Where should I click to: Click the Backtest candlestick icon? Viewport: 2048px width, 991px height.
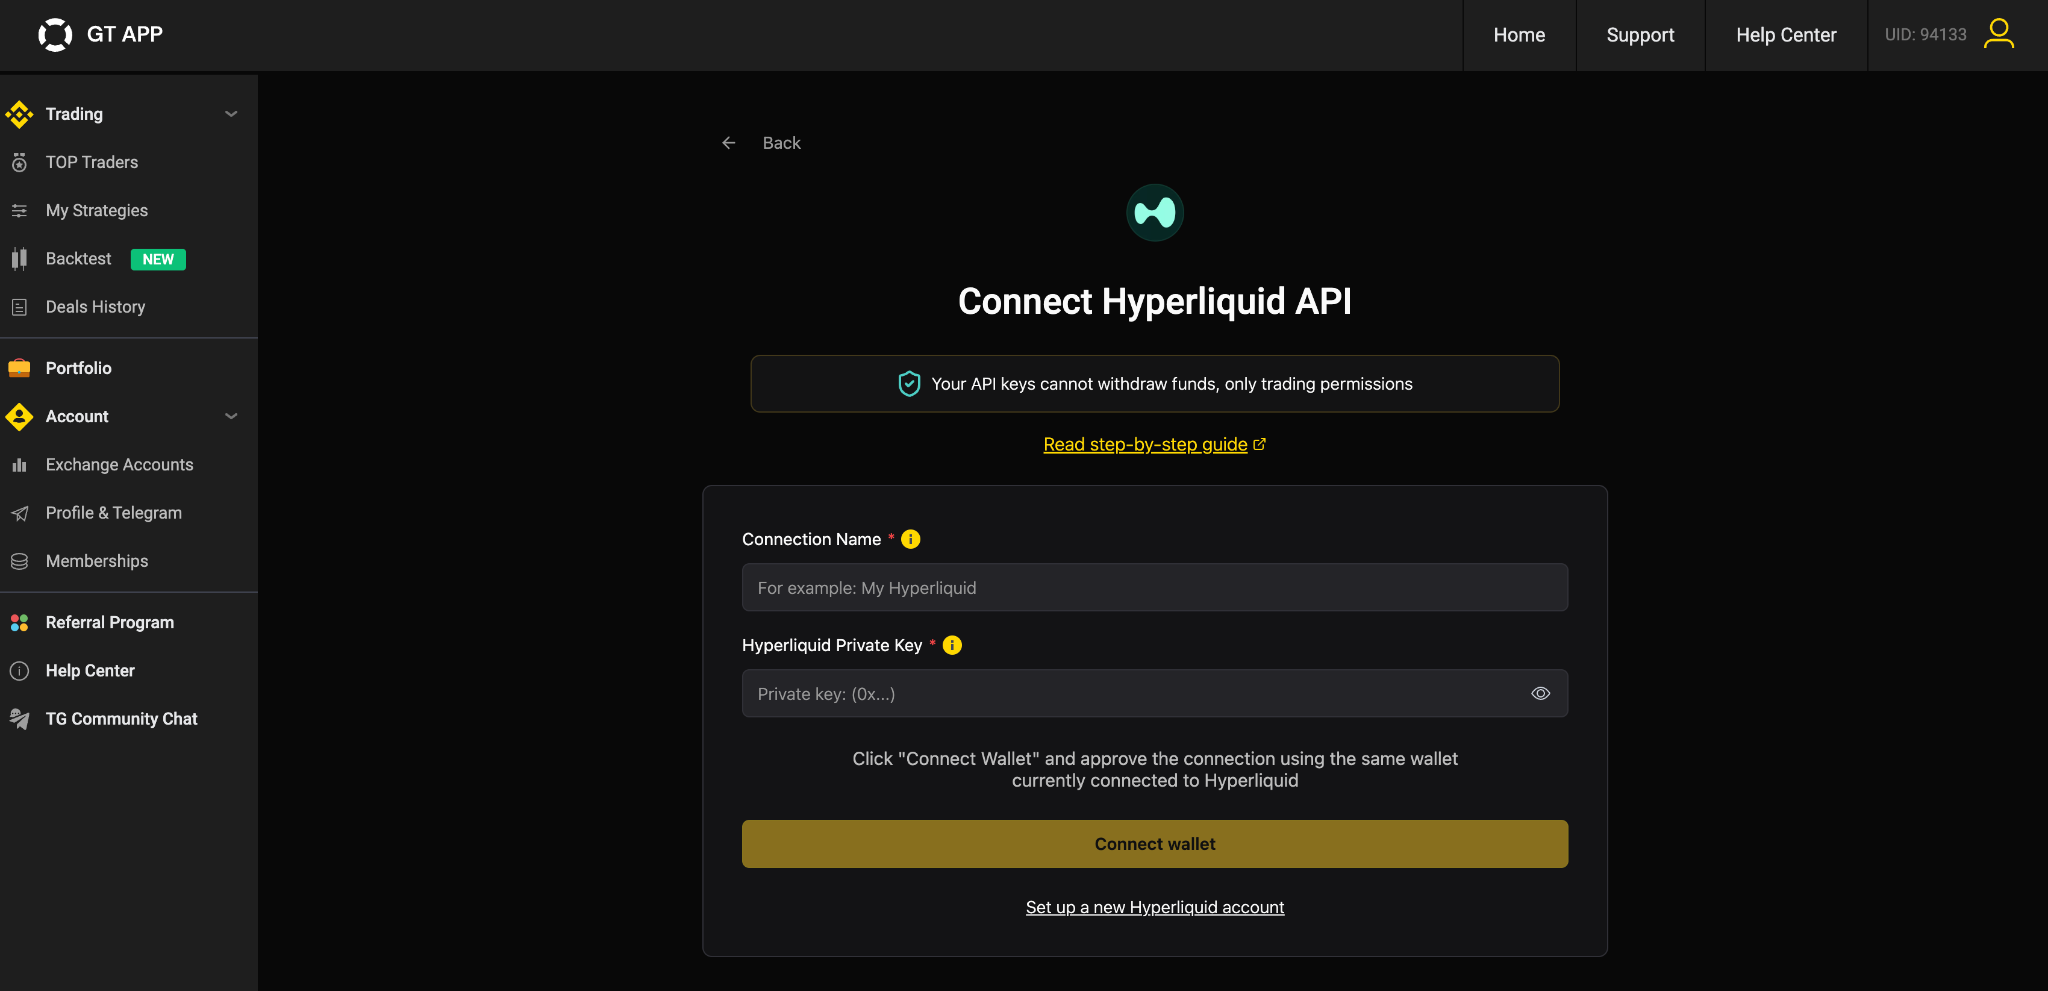coord(19,259)
